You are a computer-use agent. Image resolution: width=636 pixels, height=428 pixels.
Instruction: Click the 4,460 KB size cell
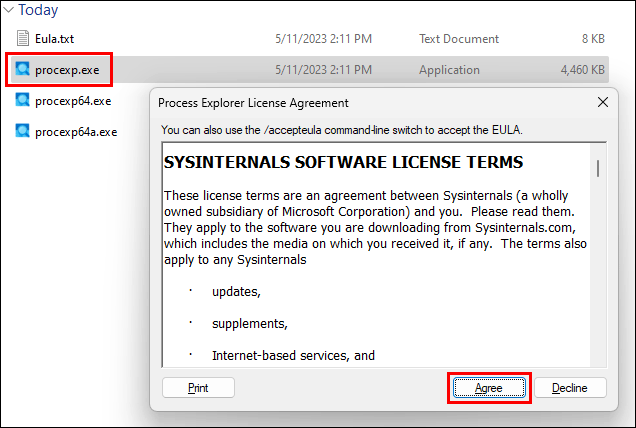[x=582, y=70]
